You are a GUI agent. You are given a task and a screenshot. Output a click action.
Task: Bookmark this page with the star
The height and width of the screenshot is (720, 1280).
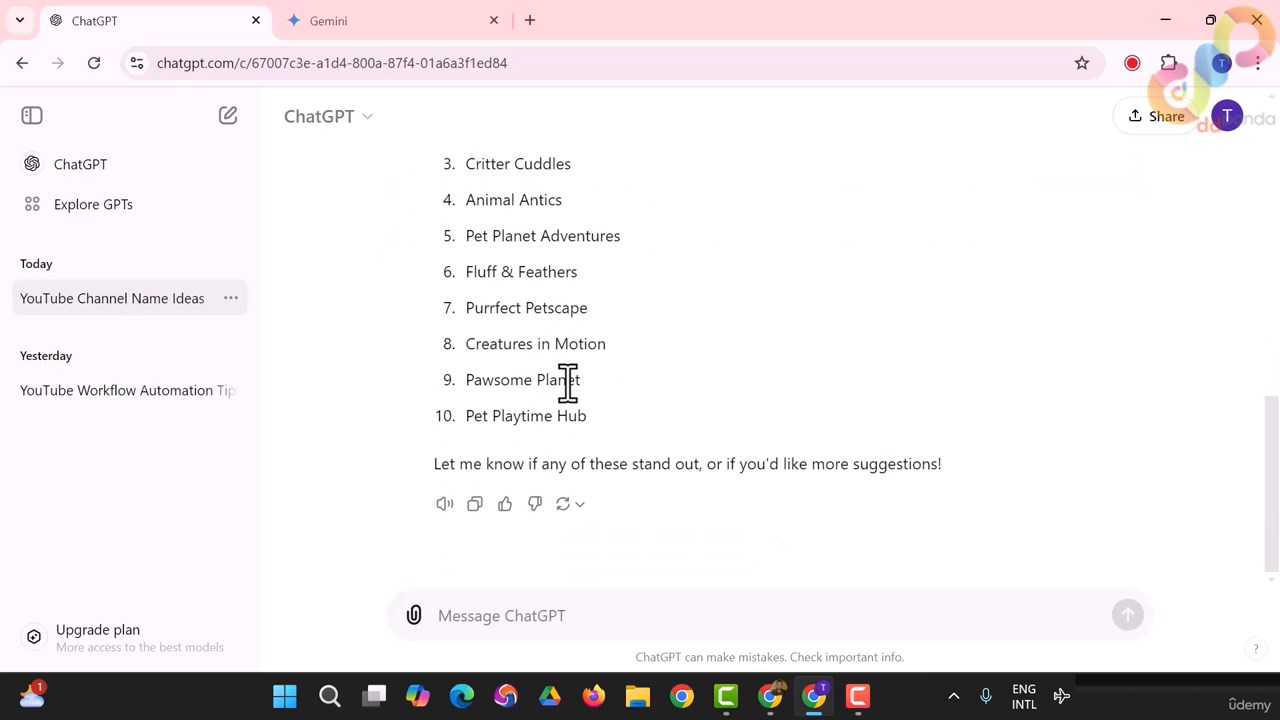pyautogui.click(x=1082, y=63)
